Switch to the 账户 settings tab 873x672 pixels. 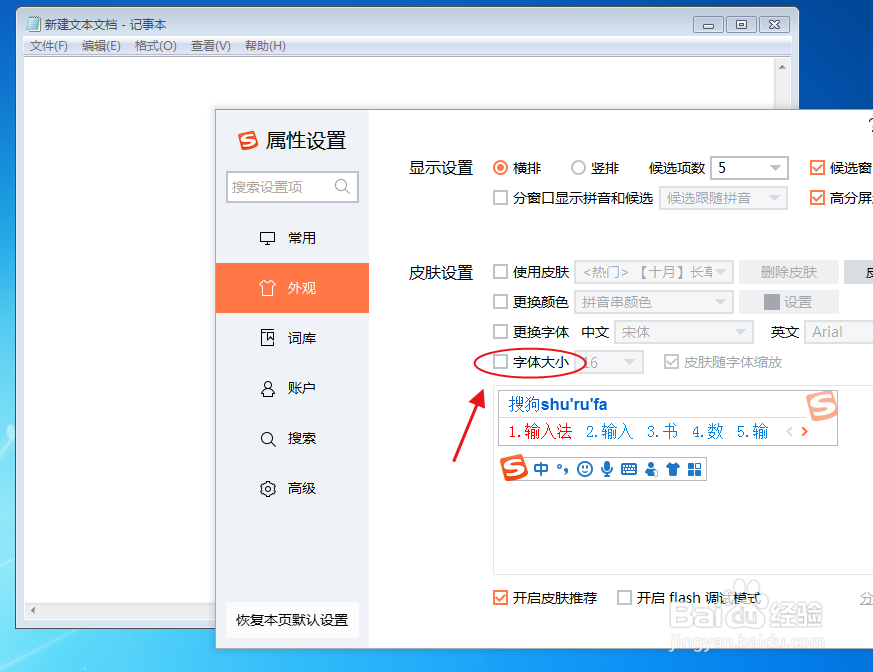(292, 388)
